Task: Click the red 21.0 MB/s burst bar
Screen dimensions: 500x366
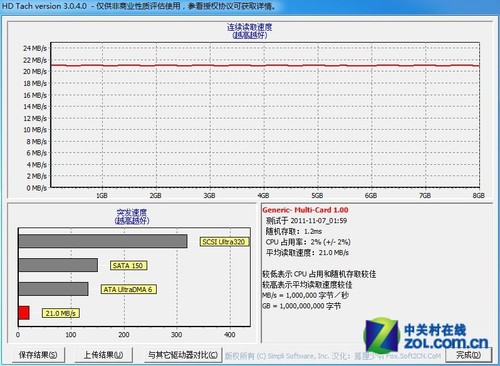Action: click(24, 313)
